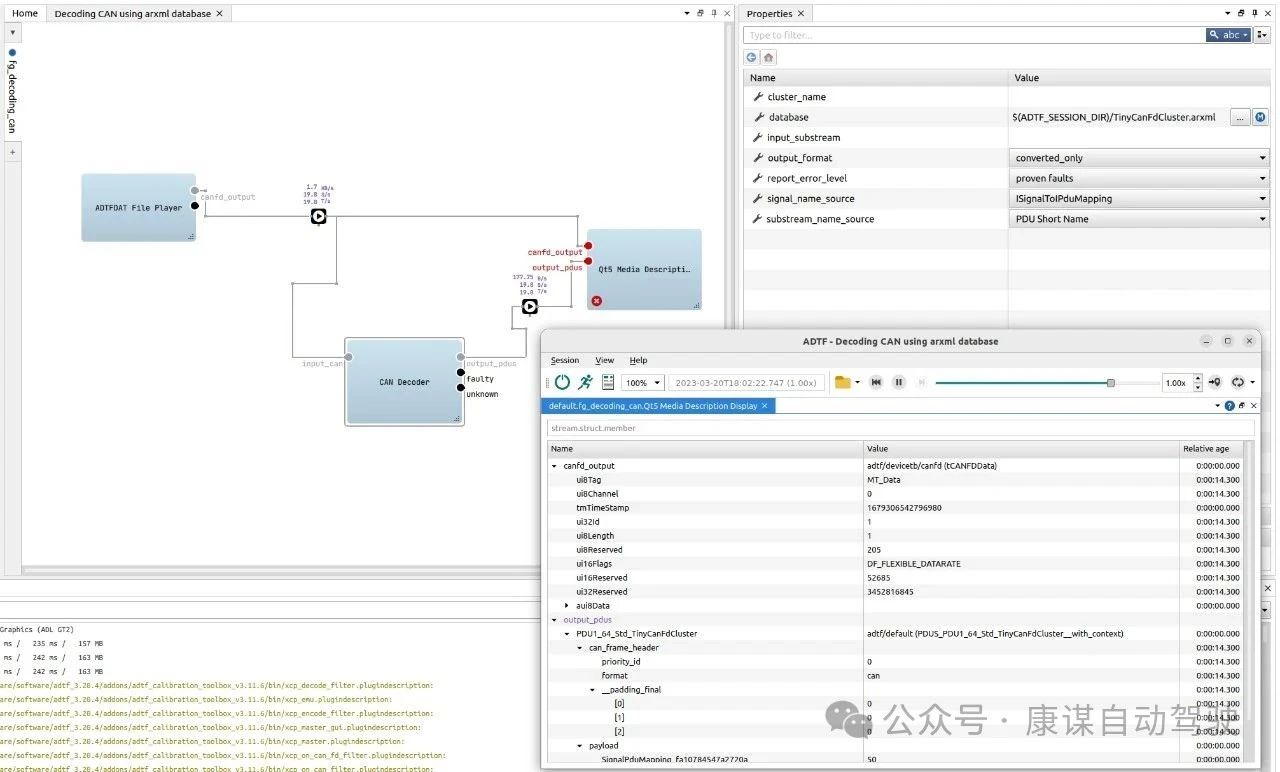The image size is (1280, 772).
Task: Open the help icon on the display tab bar
Action: pyautogui.click(x=1229, y=406)
